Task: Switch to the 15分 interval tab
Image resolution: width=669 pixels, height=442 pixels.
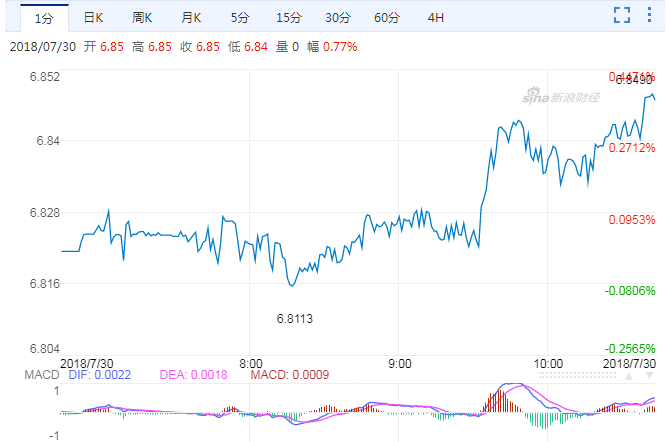Action: pos(289,17)
